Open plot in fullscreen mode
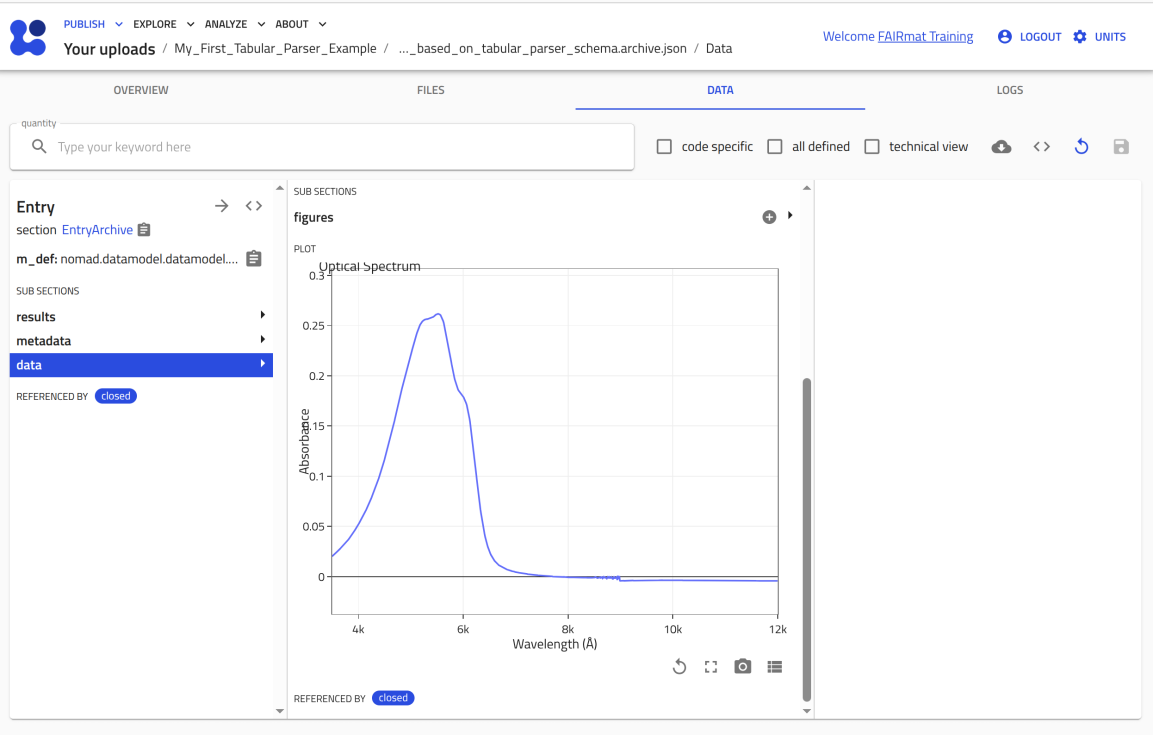The width and height of the screenshot is (1153, 735). click(711, 667)
